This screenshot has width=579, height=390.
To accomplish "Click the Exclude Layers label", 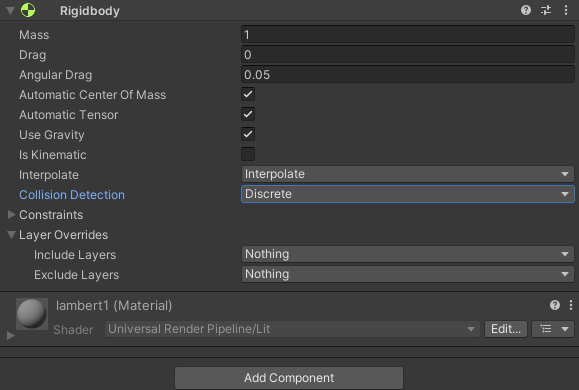I will tap(76, 275).
